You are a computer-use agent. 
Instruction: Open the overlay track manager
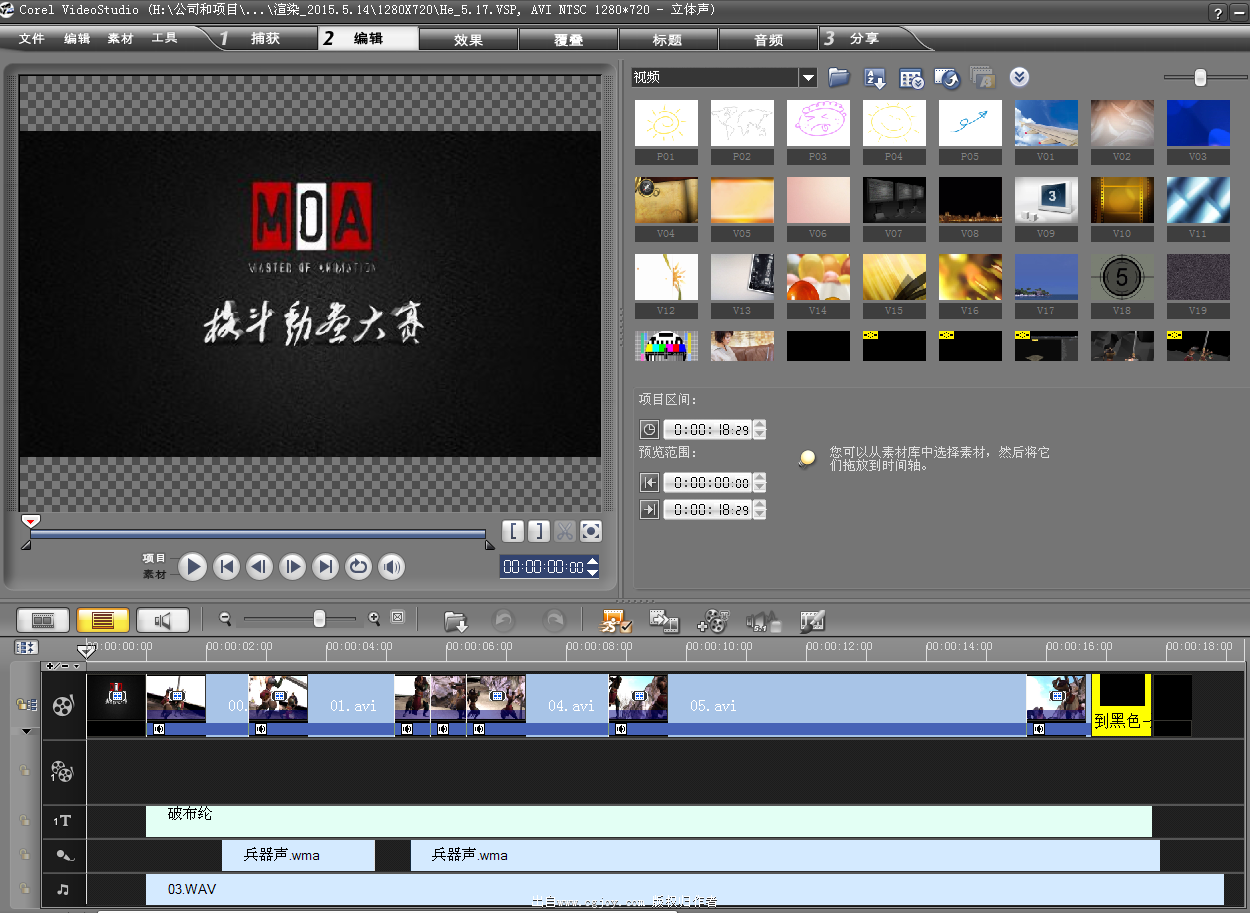713,621
